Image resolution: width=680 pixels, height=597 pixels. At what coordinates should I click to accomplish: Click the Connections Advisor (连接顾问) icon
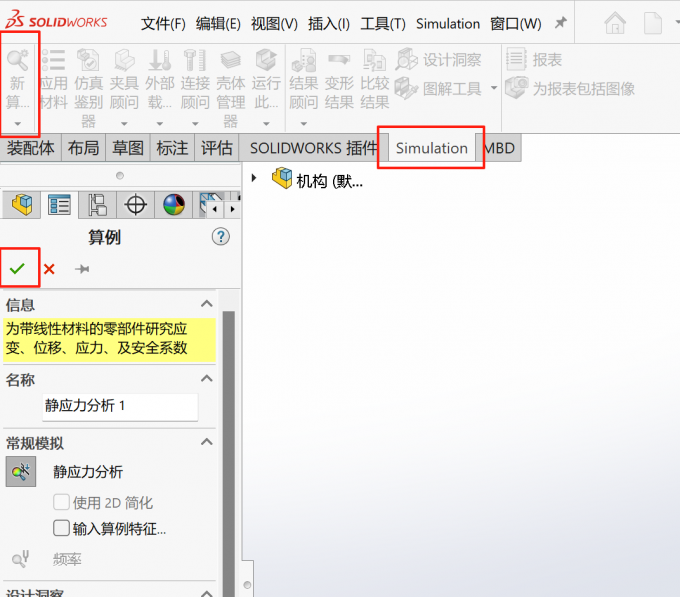pyautogui.click(x=195, y=60)
